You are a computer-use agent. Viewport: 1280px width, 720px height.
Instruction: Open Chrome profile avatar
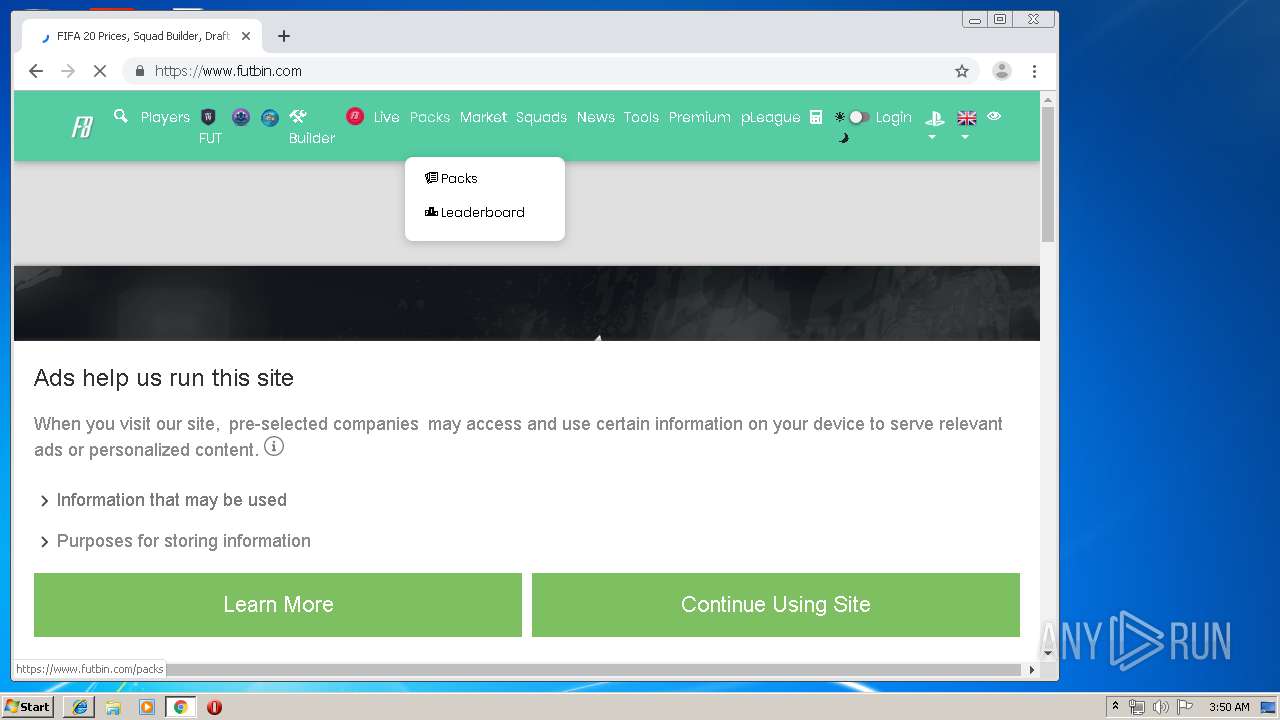(1001, 71)
